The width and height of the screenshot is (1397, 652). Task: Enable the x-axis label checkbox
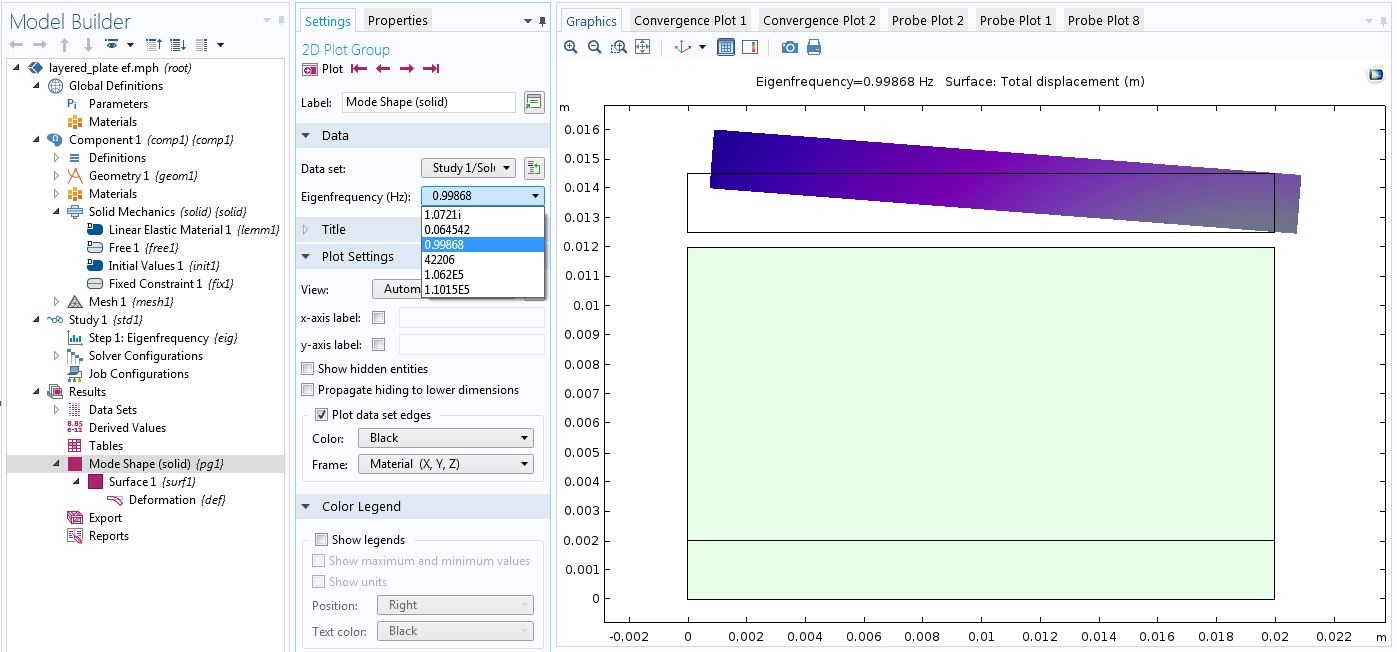tap(378, 318)
